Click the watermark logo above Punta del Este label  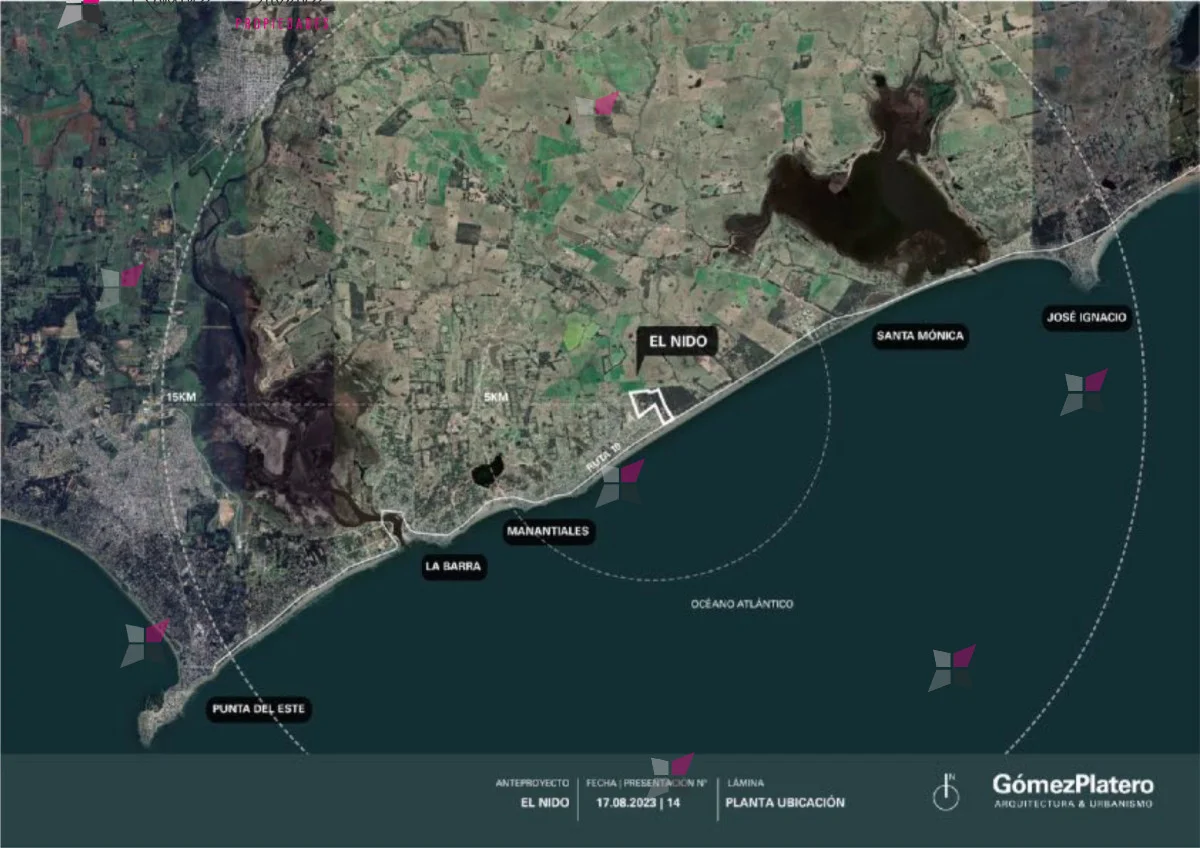[x=145, y=643]
